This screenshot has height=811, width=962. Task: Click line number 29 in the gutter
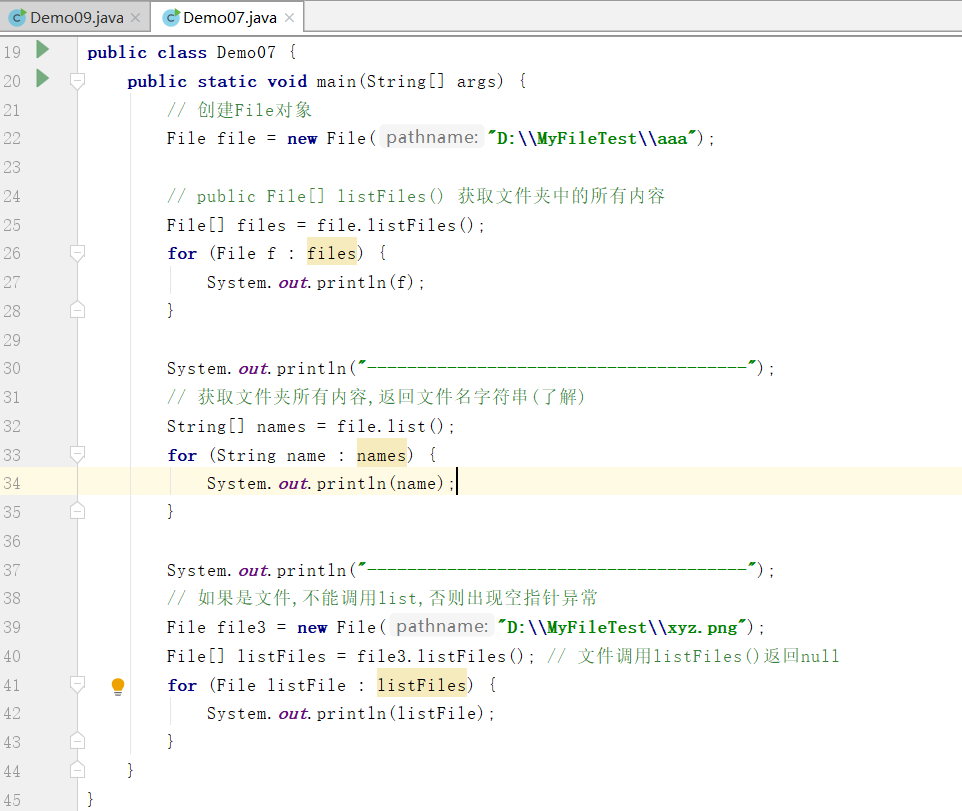tap(12, 340)
